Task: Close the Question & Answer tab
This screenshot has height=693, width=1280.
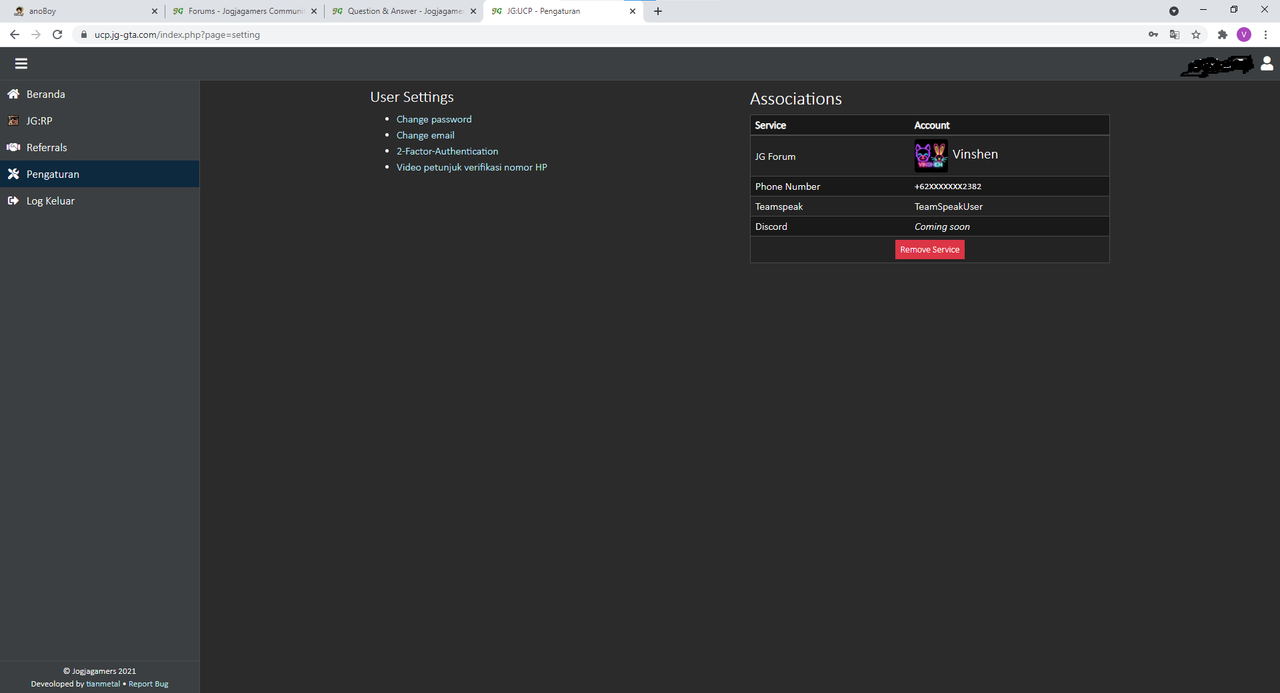Action: coord(472,11)
